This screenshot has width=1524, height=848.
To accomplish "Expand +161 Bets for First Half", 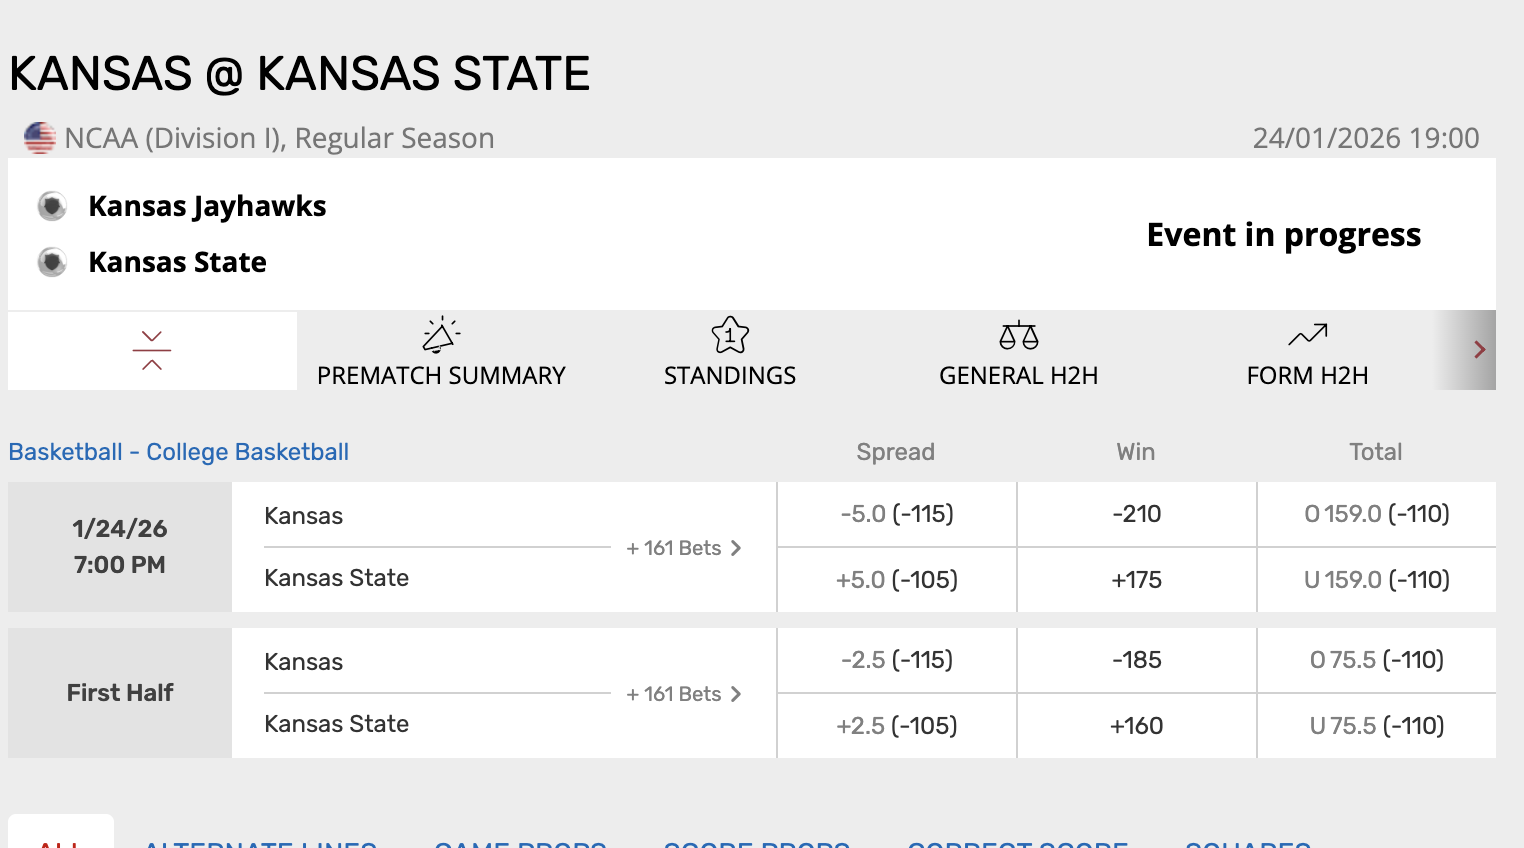I will pos(684,694).
